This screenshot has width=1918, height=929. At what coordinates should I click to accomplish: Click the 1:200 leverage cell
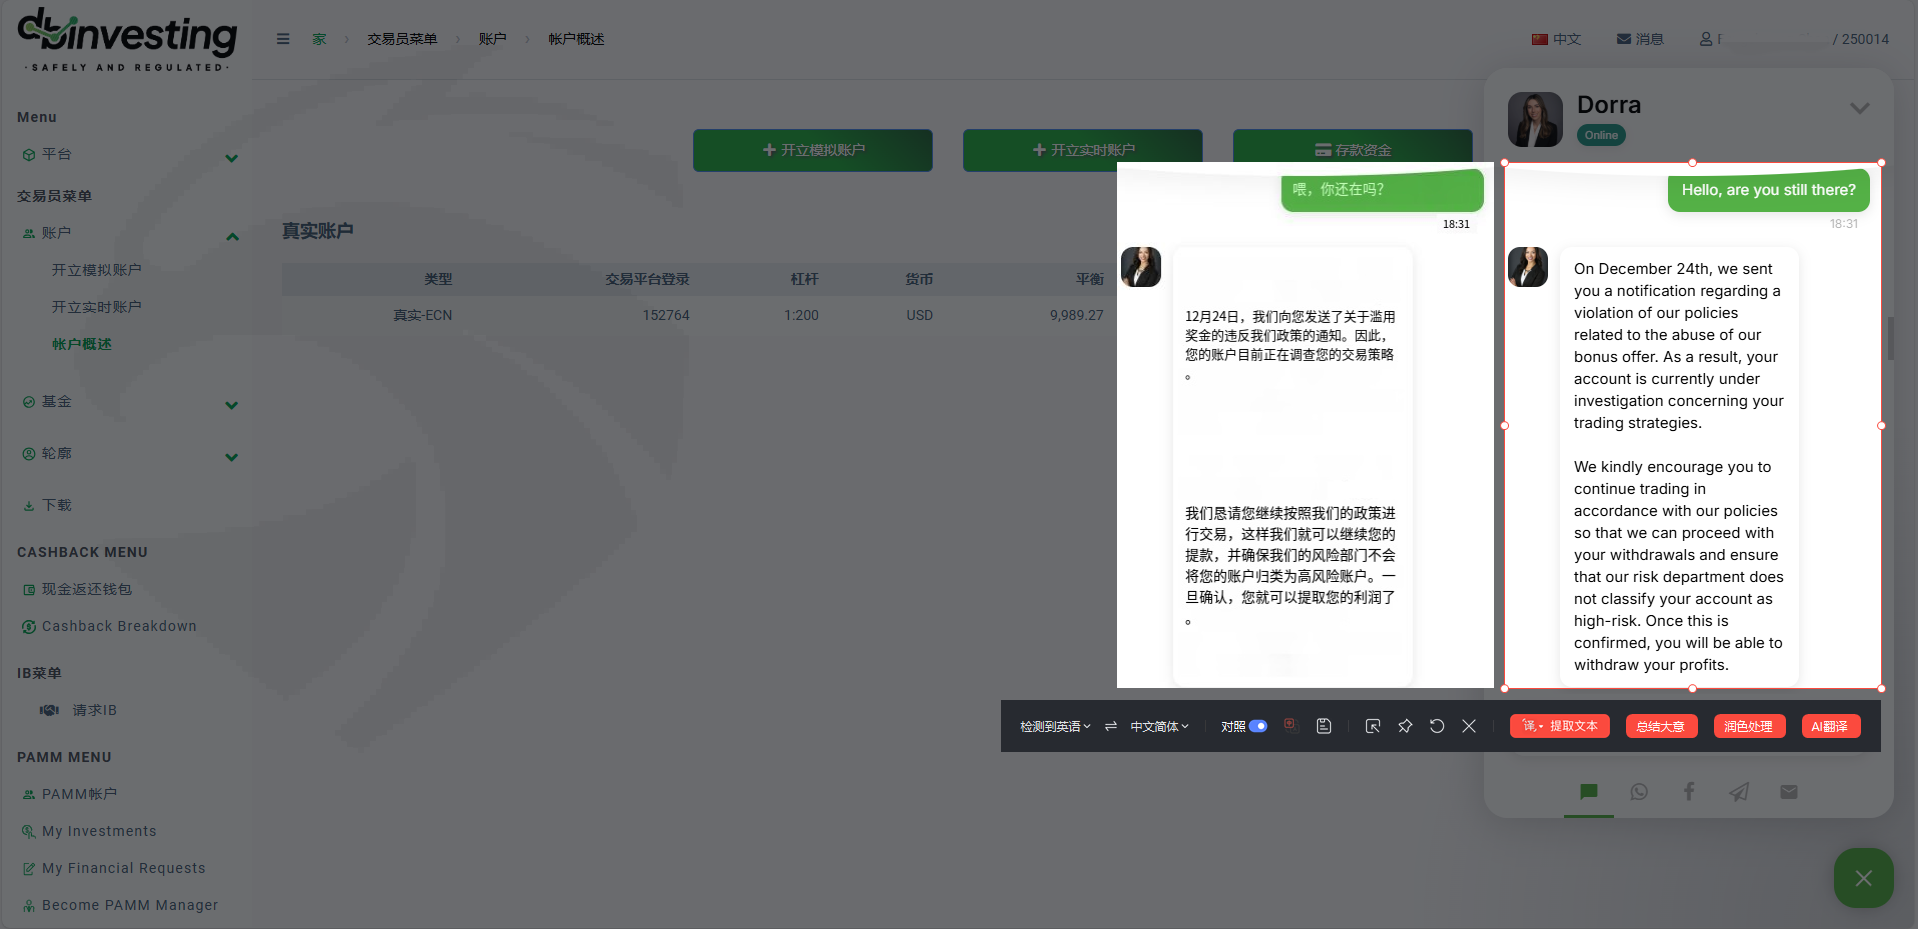(801, 315)
